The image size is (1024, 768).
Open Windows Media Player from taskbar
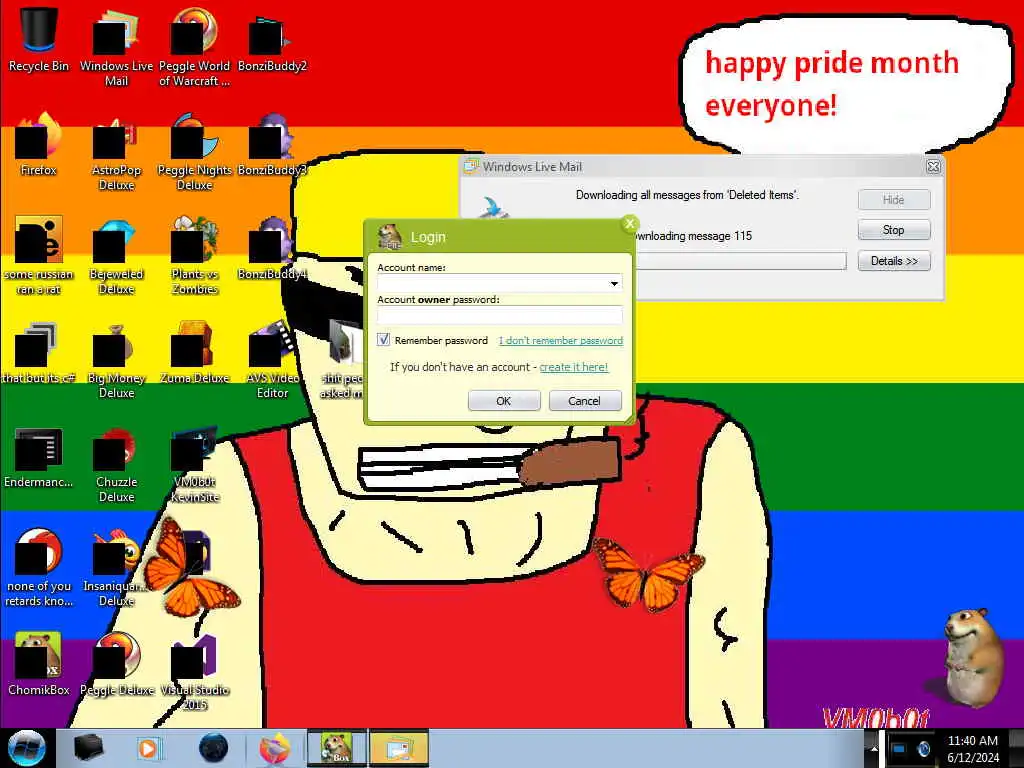coord(148,748)
